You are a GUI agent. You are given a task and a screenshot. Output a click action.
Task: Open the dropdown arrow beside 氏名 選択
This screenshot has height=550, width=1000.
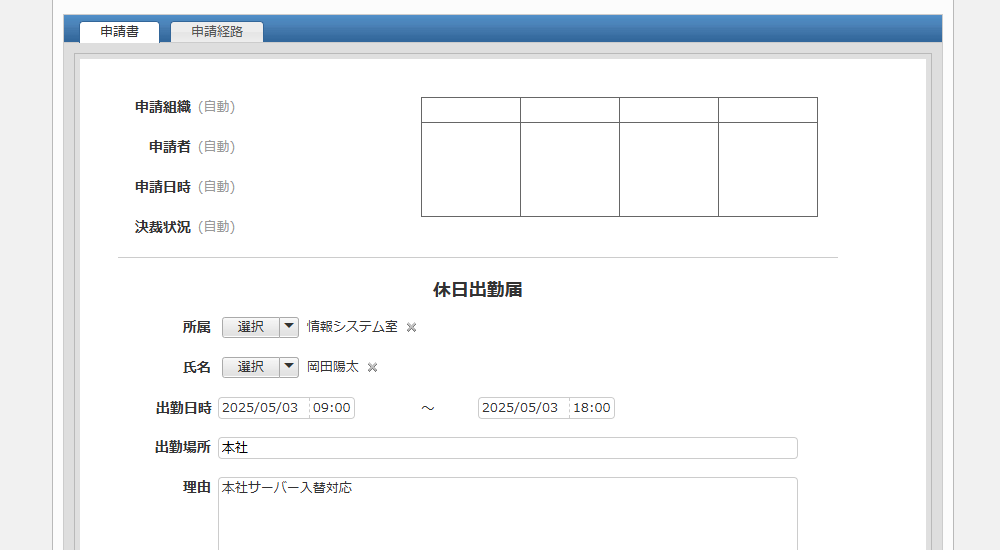(x=289, y=367)
